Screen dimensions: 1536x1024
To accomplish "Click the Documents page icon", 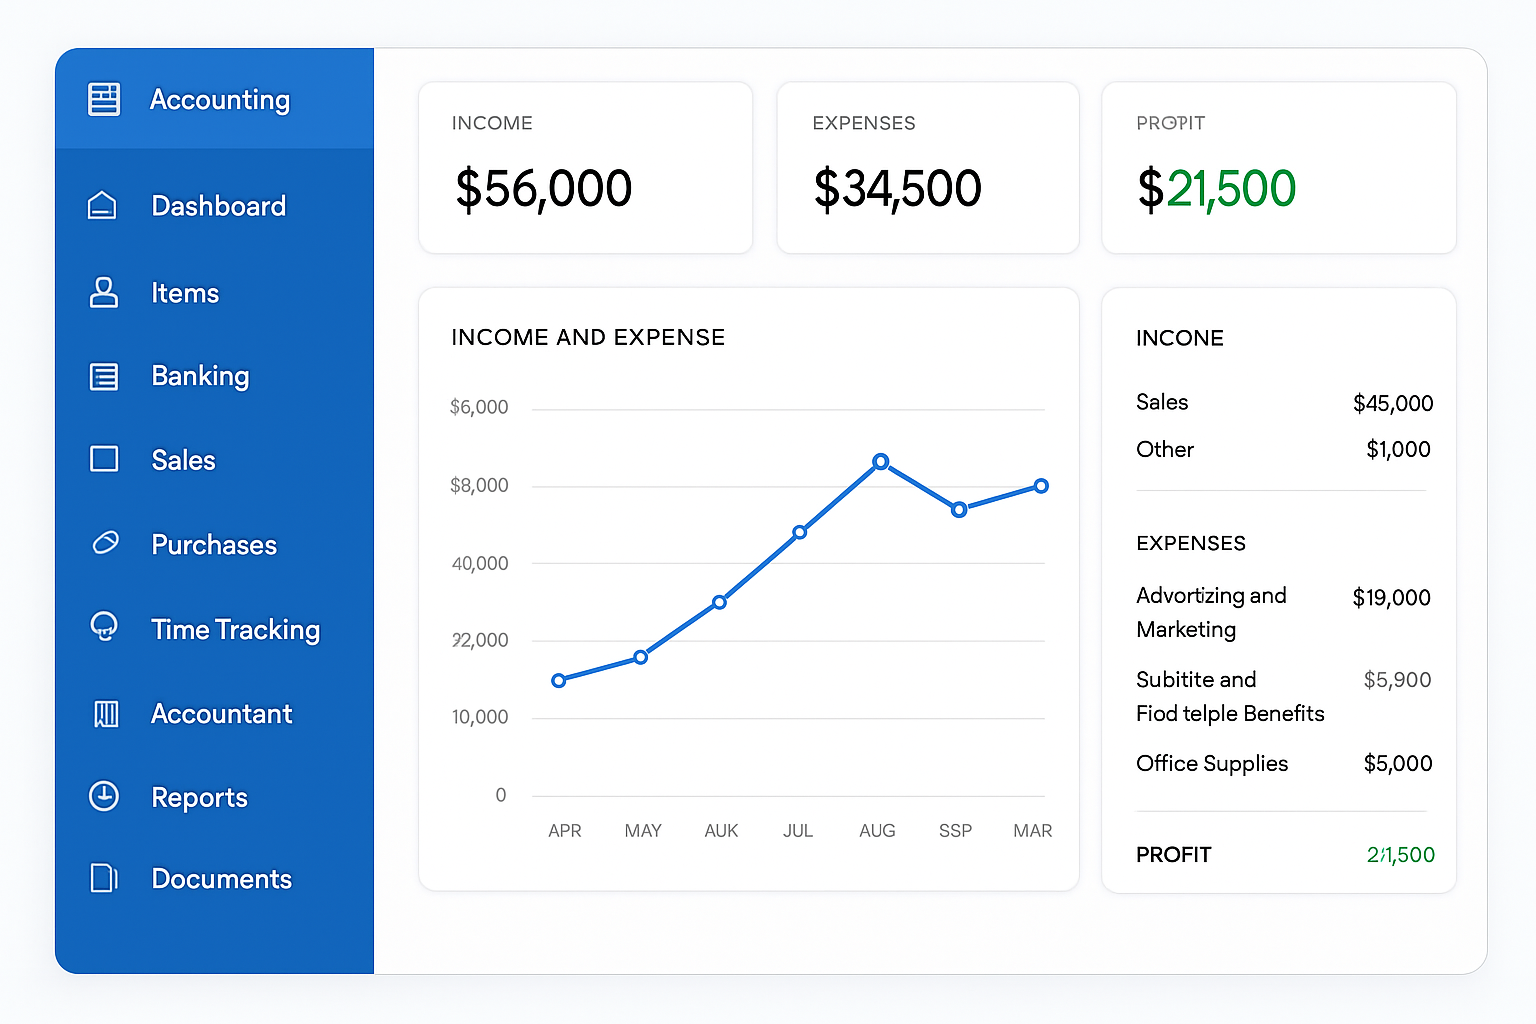I will 104,878.
